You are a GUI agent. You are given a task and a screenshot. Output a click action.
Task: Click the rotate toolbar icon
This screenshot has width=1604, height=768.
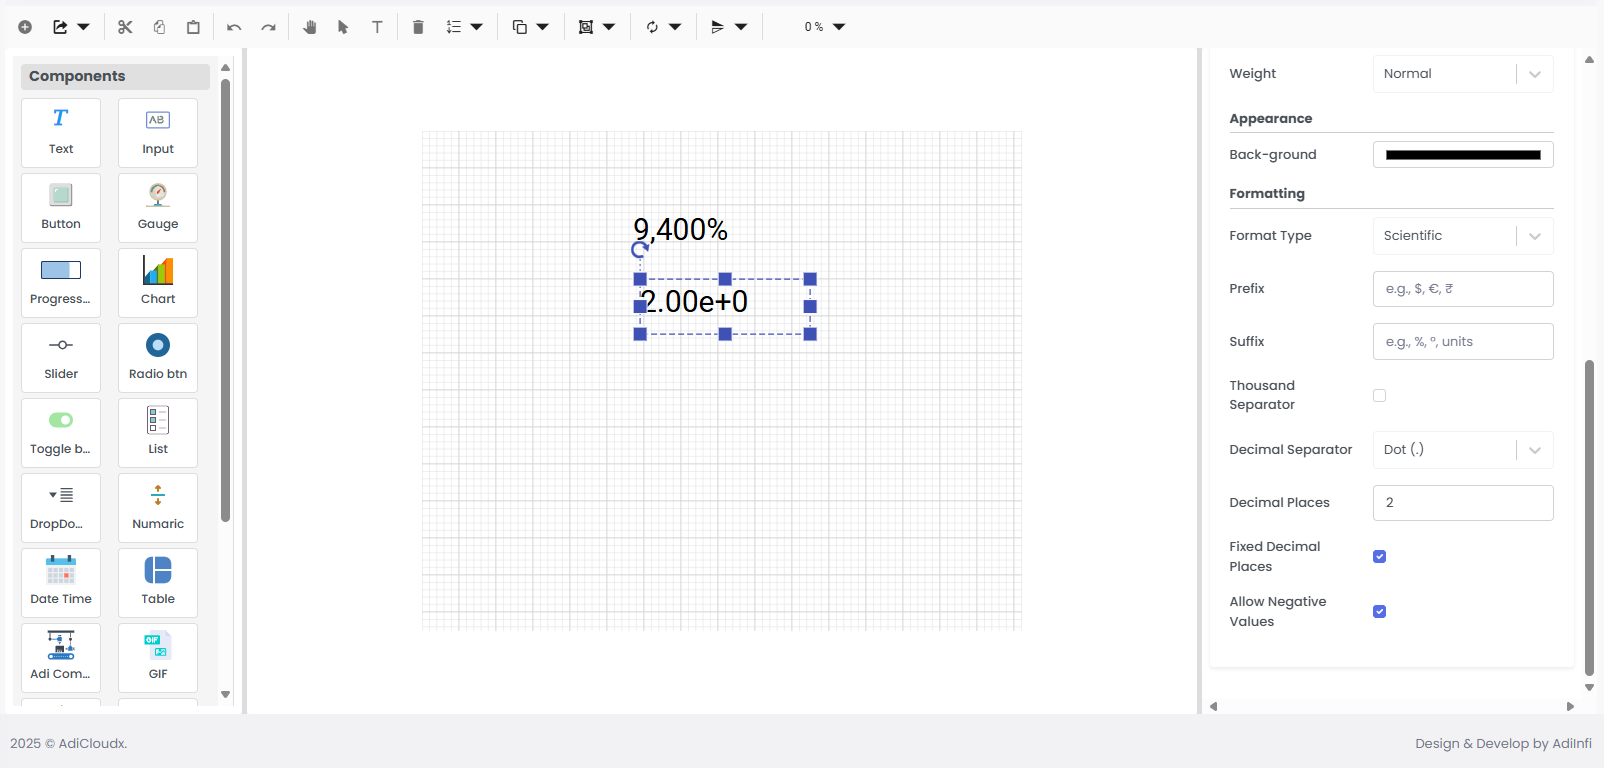651,27
